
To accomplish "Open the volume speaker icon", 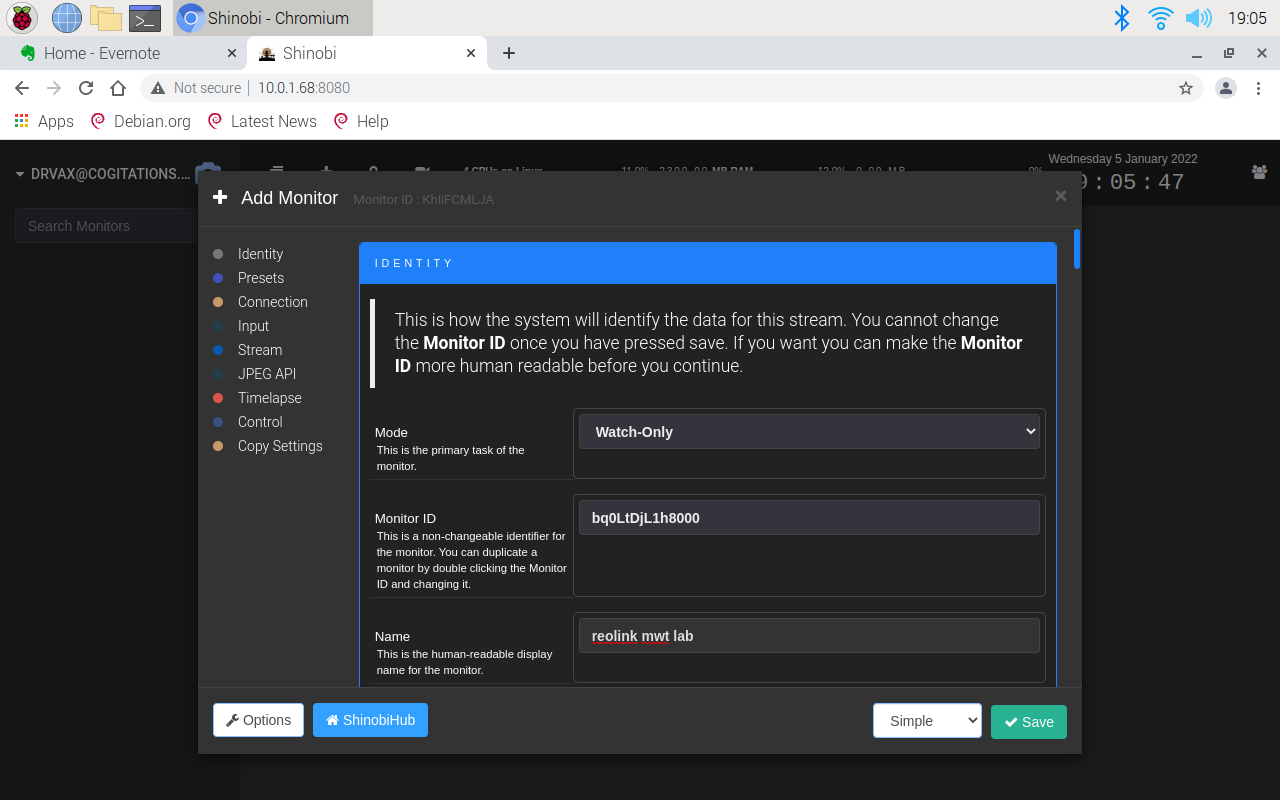I will 1197,18.
